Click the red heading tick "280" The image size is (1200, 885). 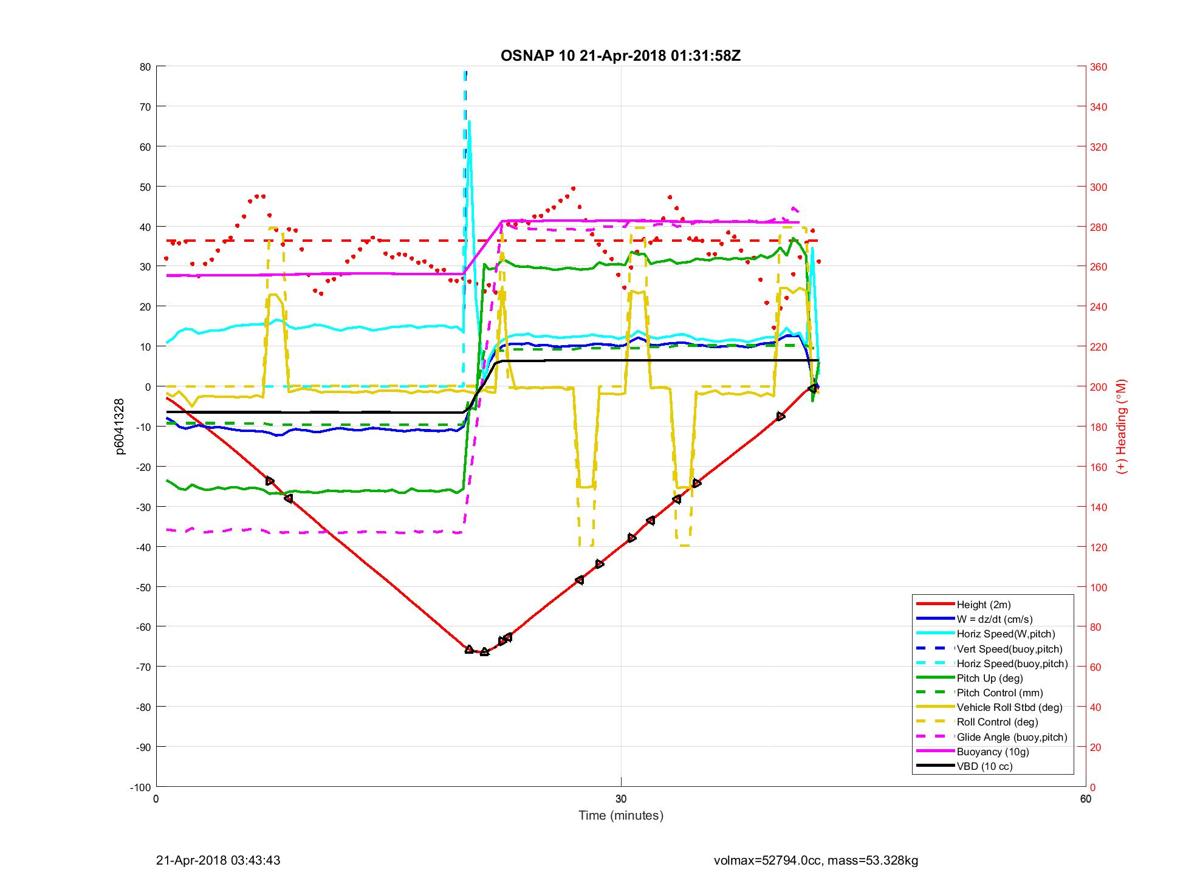pyautogui.click(x=1099, y=227)
